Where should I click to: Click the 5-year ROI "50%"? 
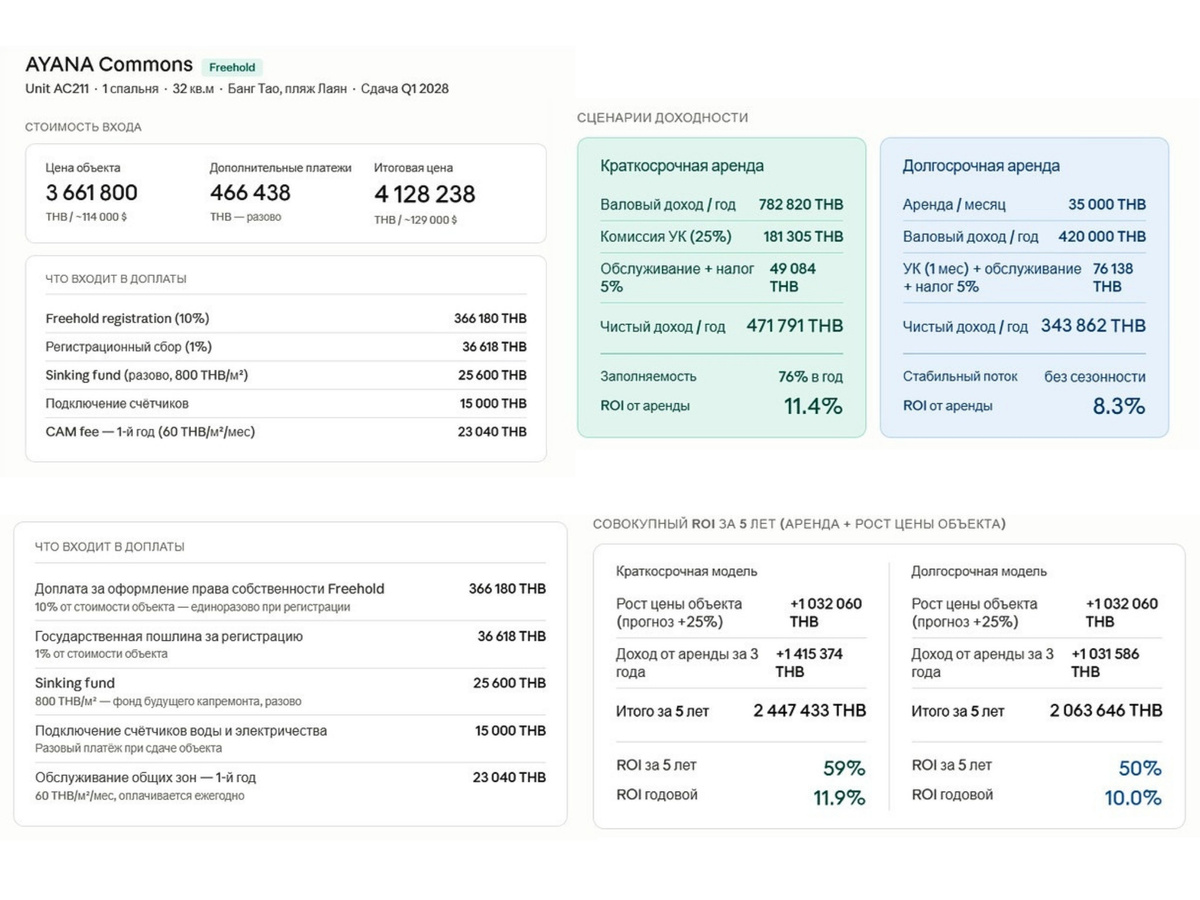pyautogui.click(x=1140, y=768)
